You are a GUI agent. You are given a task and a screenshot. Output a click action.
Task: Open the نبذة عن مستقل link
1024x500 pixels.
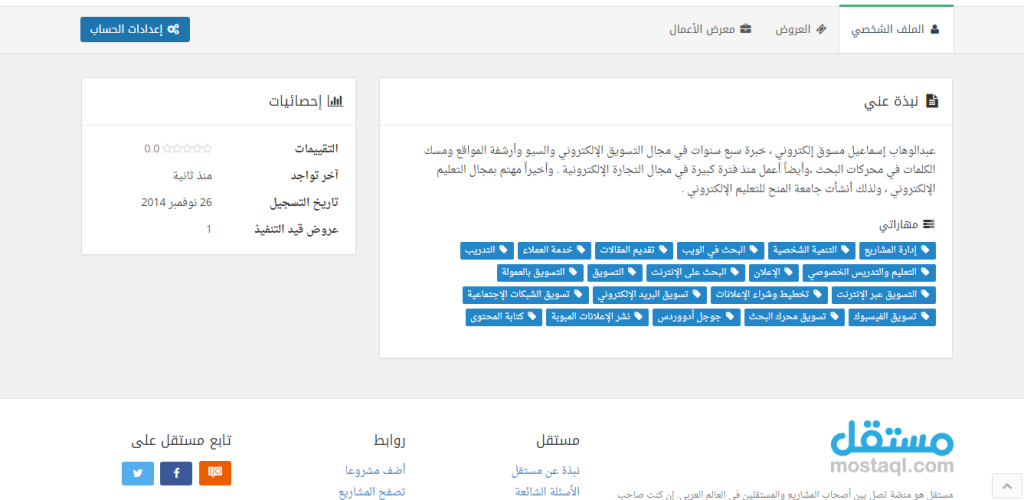click(545, 471)
